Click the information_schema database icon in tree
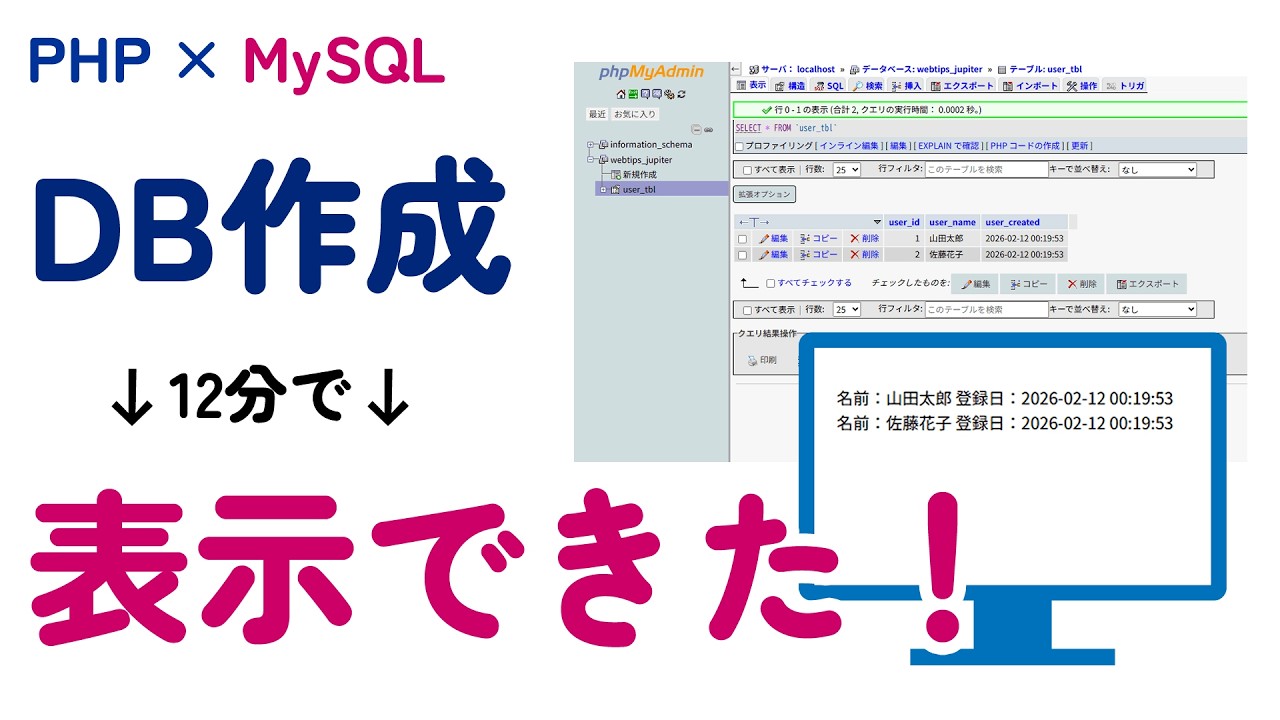The height and width of the screenshot is (720, 1280). click(x=603, y=145)
